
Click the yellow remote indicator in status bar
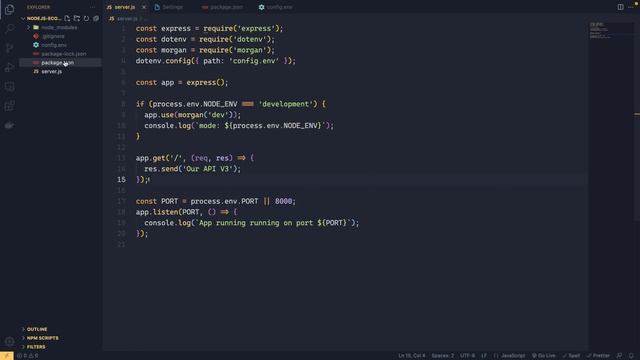pos(7,356)
